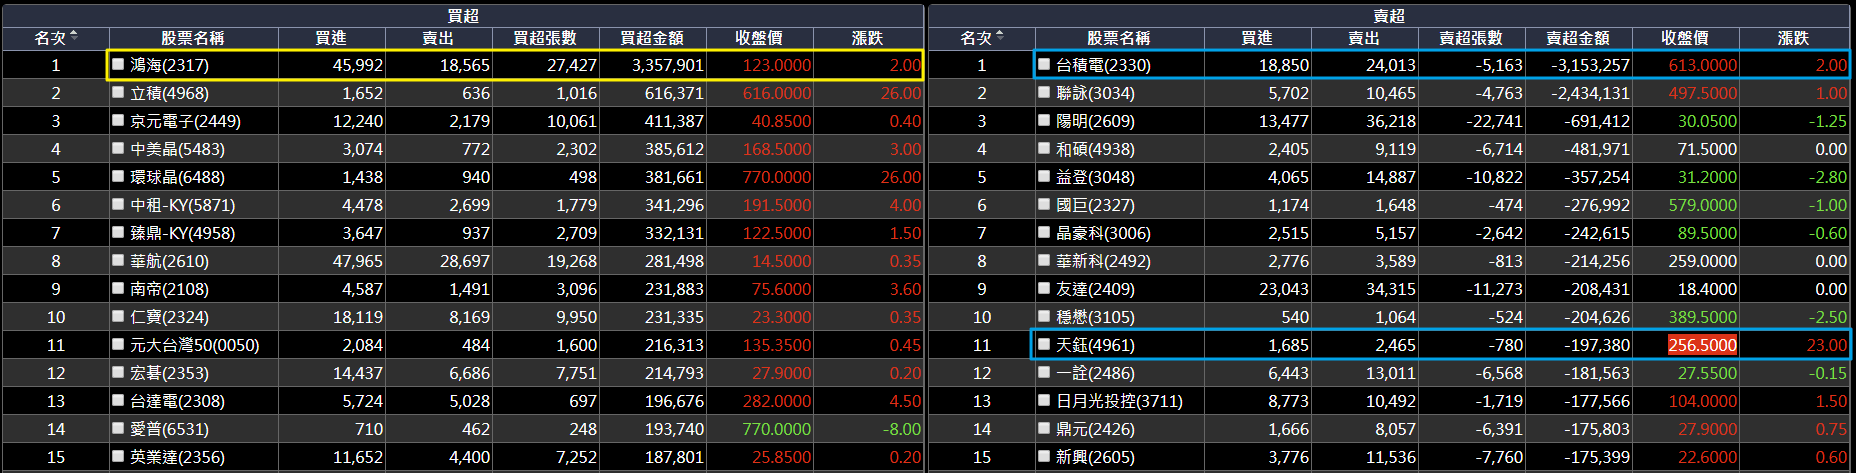
Task: Tick the checkbox beside 日月光投控(3711)
Action: [x=1045, y=400]
